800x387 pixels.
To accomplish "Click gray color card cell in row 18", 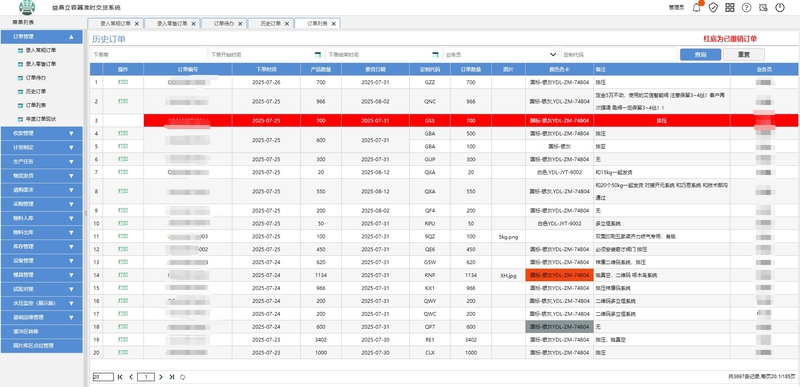I will click(560, 327).
